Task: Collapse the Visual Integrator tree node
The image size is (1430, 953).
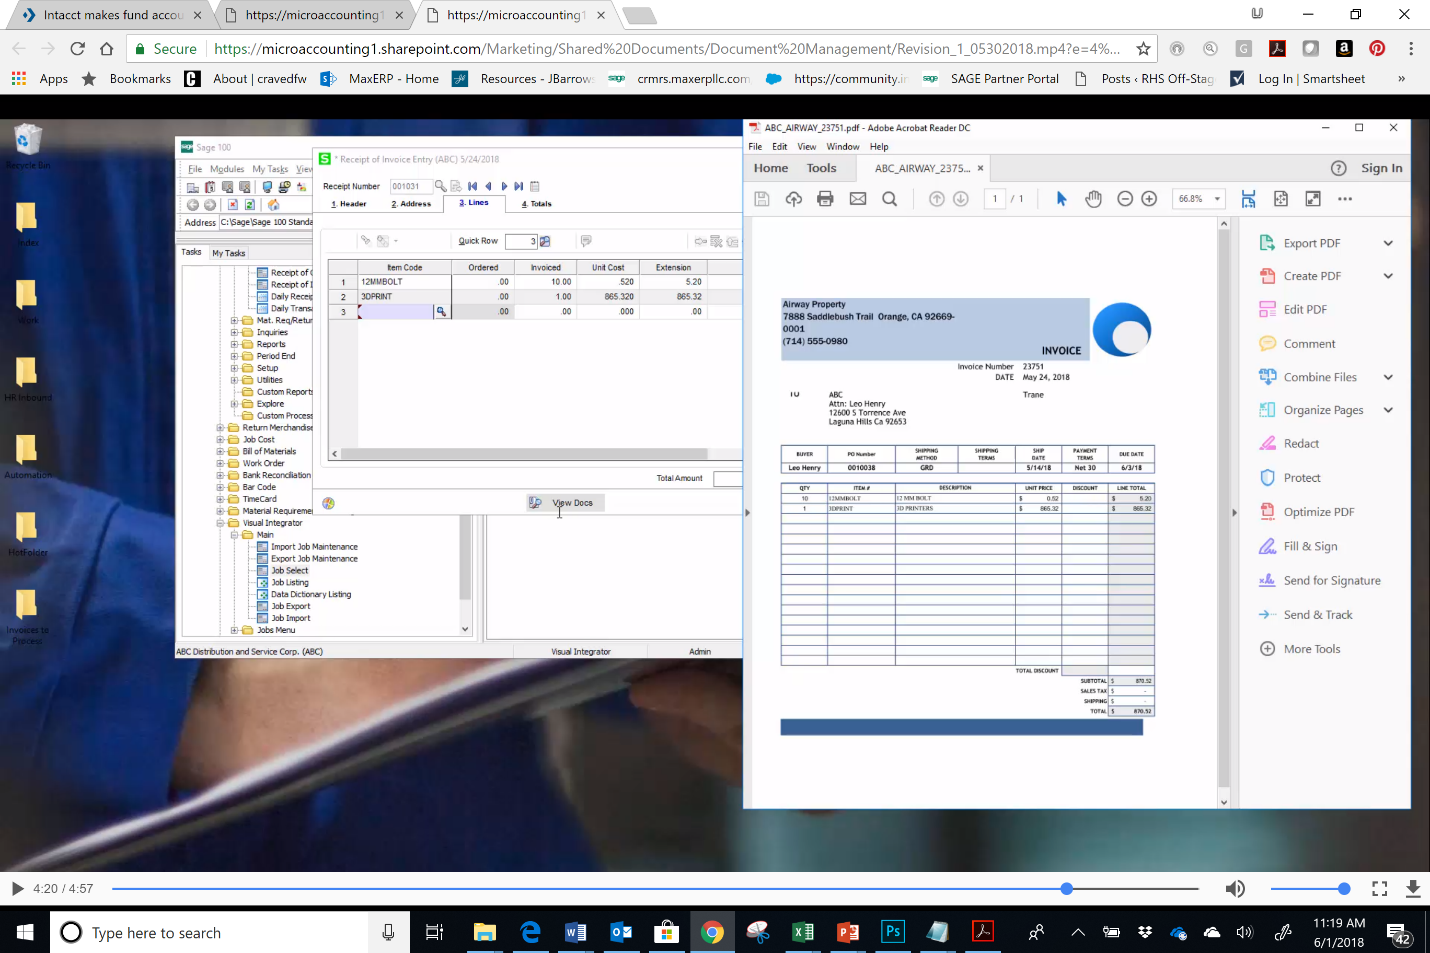Action: [221, 523]
